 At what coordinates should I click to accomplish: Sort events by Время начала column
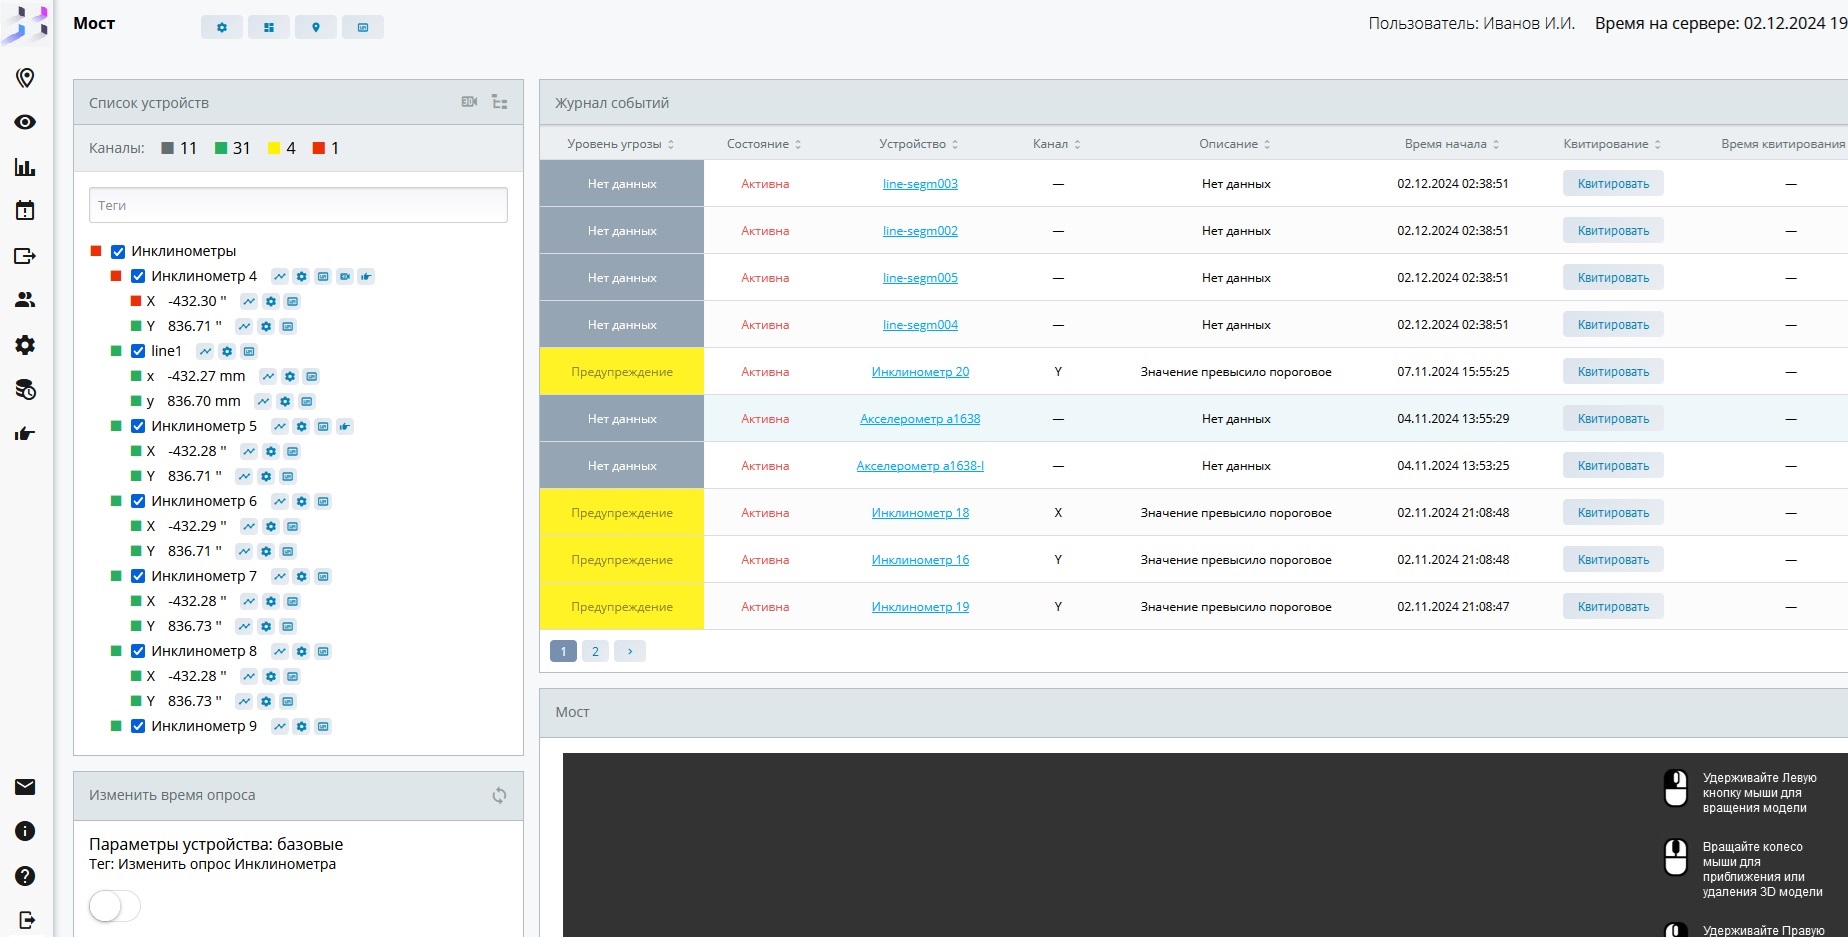1451,144
